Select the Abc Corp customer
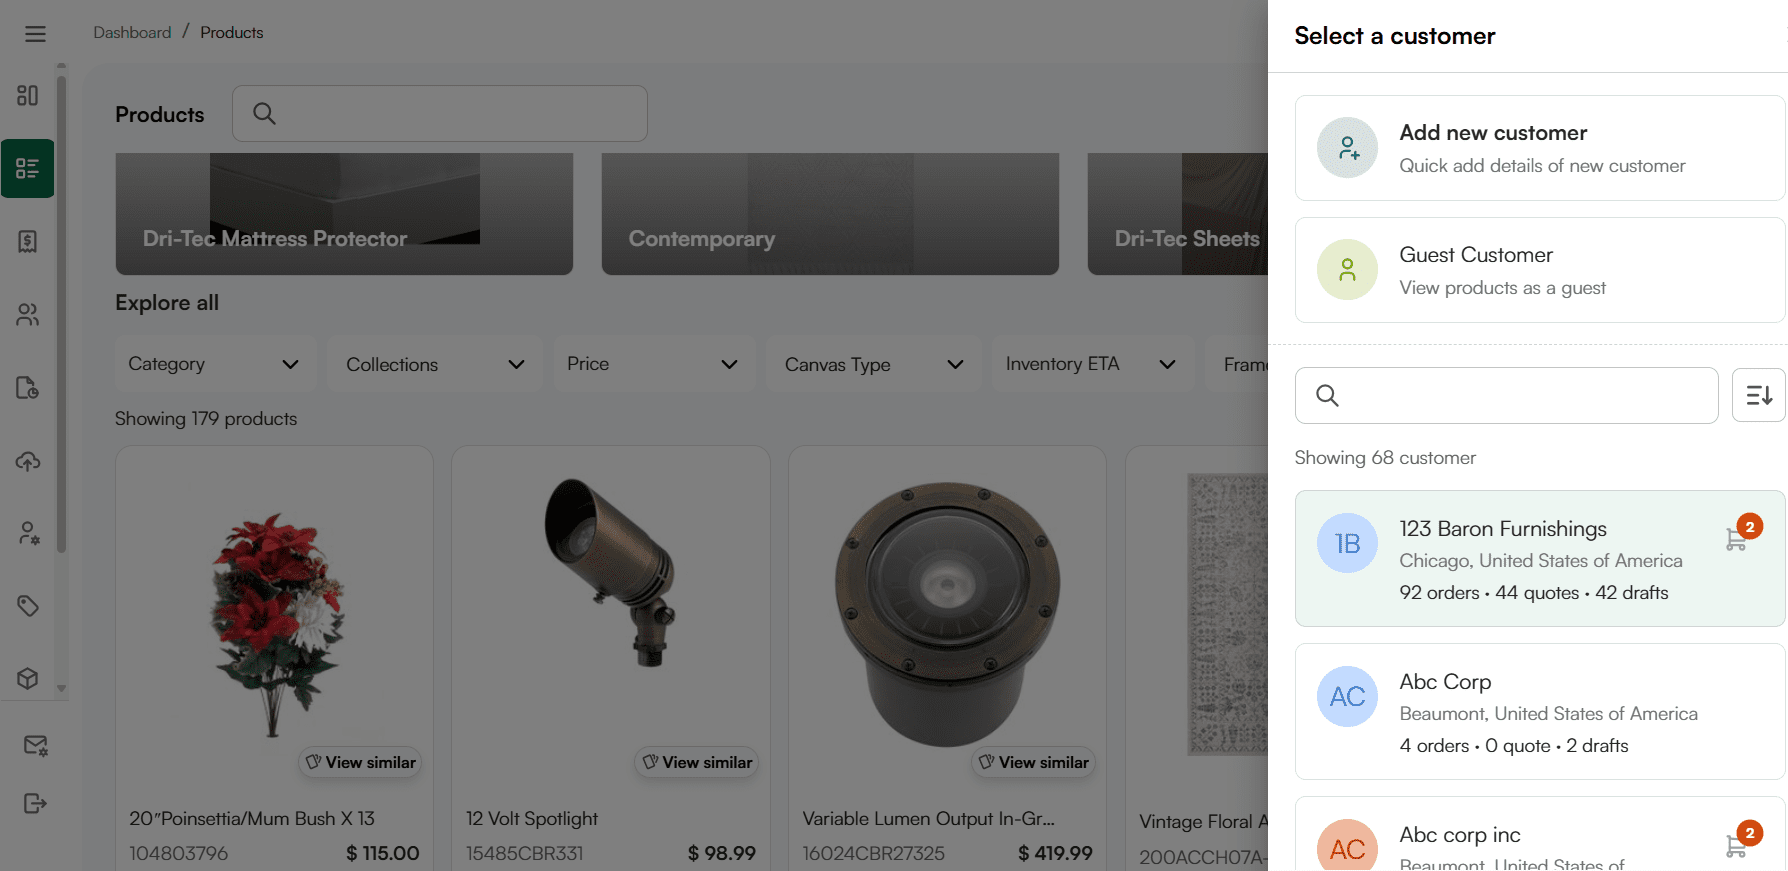This screenshot has height=871, width=1788. 1539,712
